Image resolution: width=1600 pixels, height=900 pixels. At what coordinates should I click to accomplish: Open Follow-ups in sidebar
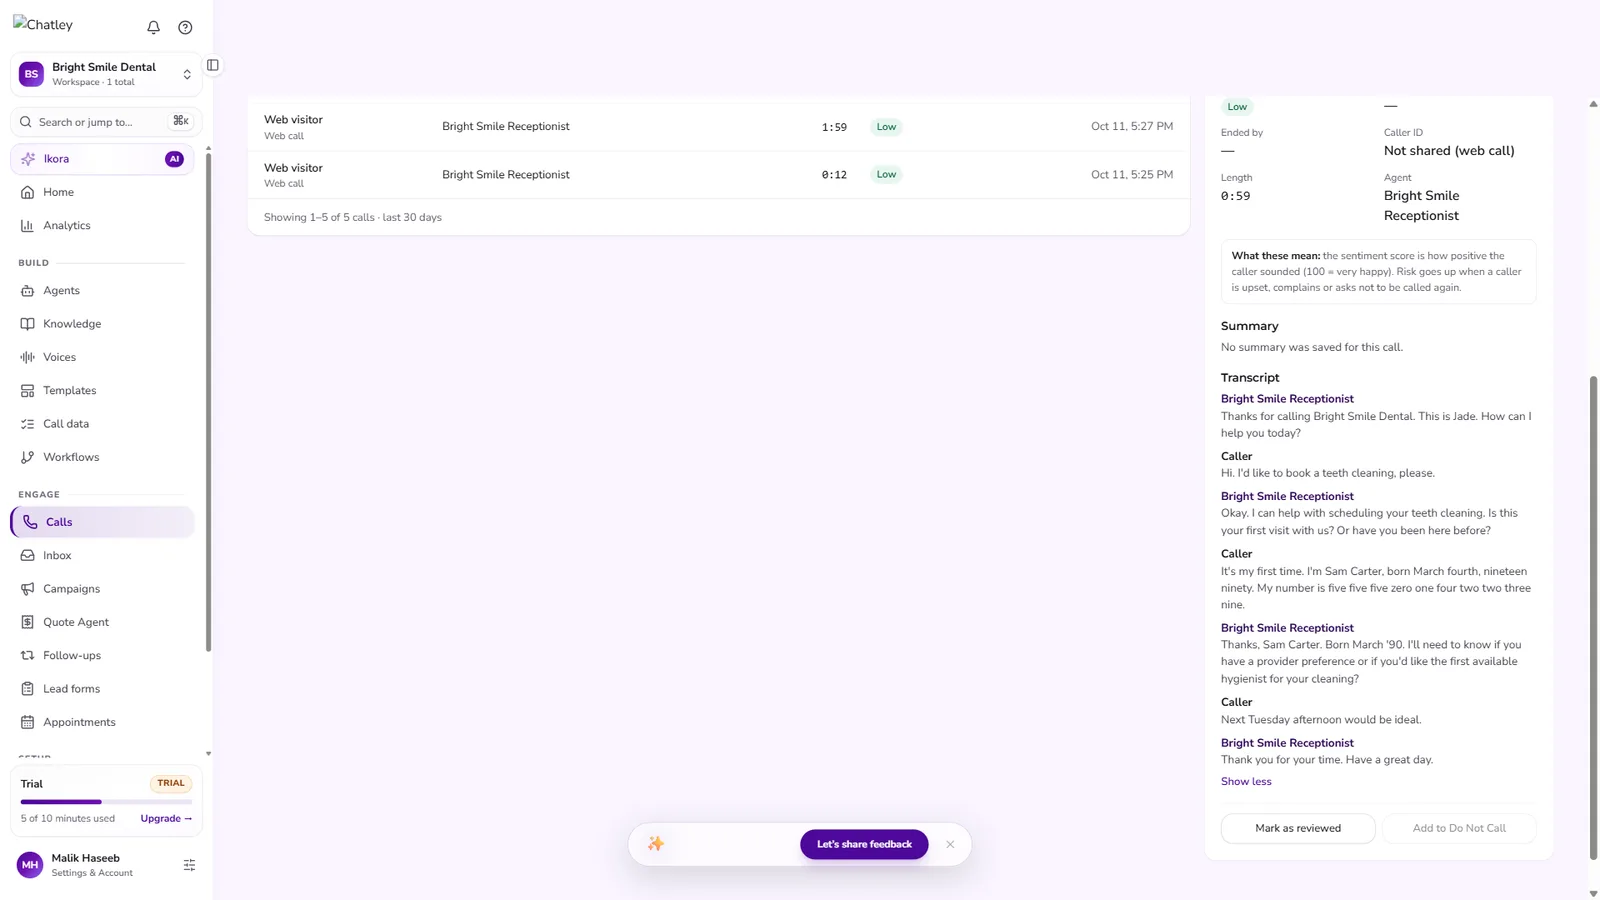(102, 656)
